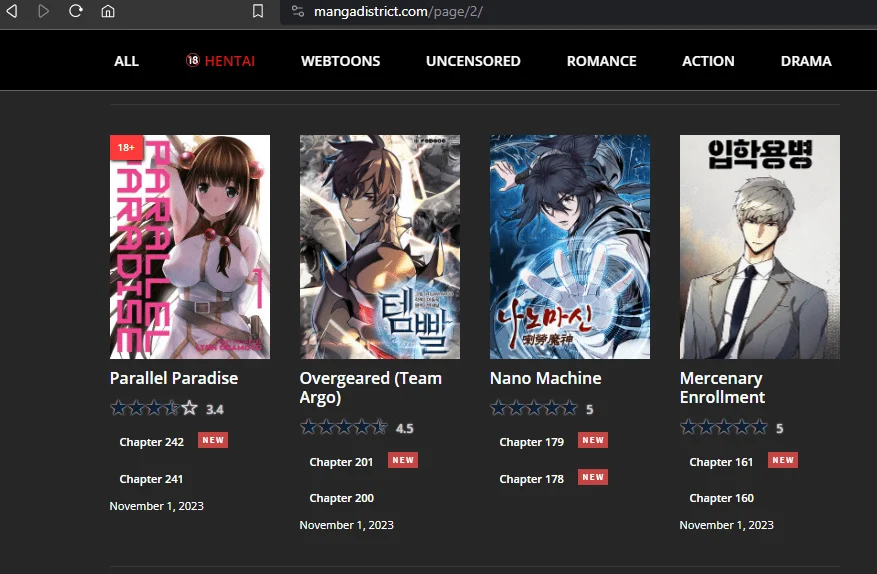The image size is (877, 574).
Task: Open the Parallel Paradise cover thumbnail
Action: (x=190, y=247)
